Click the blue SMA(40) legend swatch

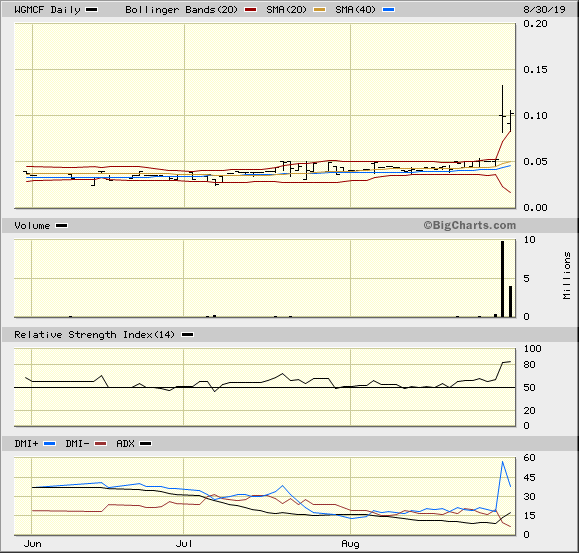click(388, 10)
